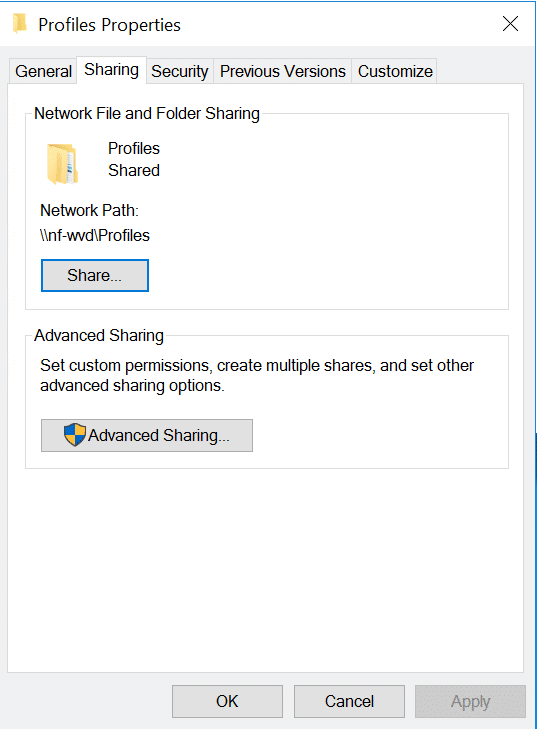Screen dimensions: 537x729
Task: Switch to the General tab
Action: click(x=43, y=71)
